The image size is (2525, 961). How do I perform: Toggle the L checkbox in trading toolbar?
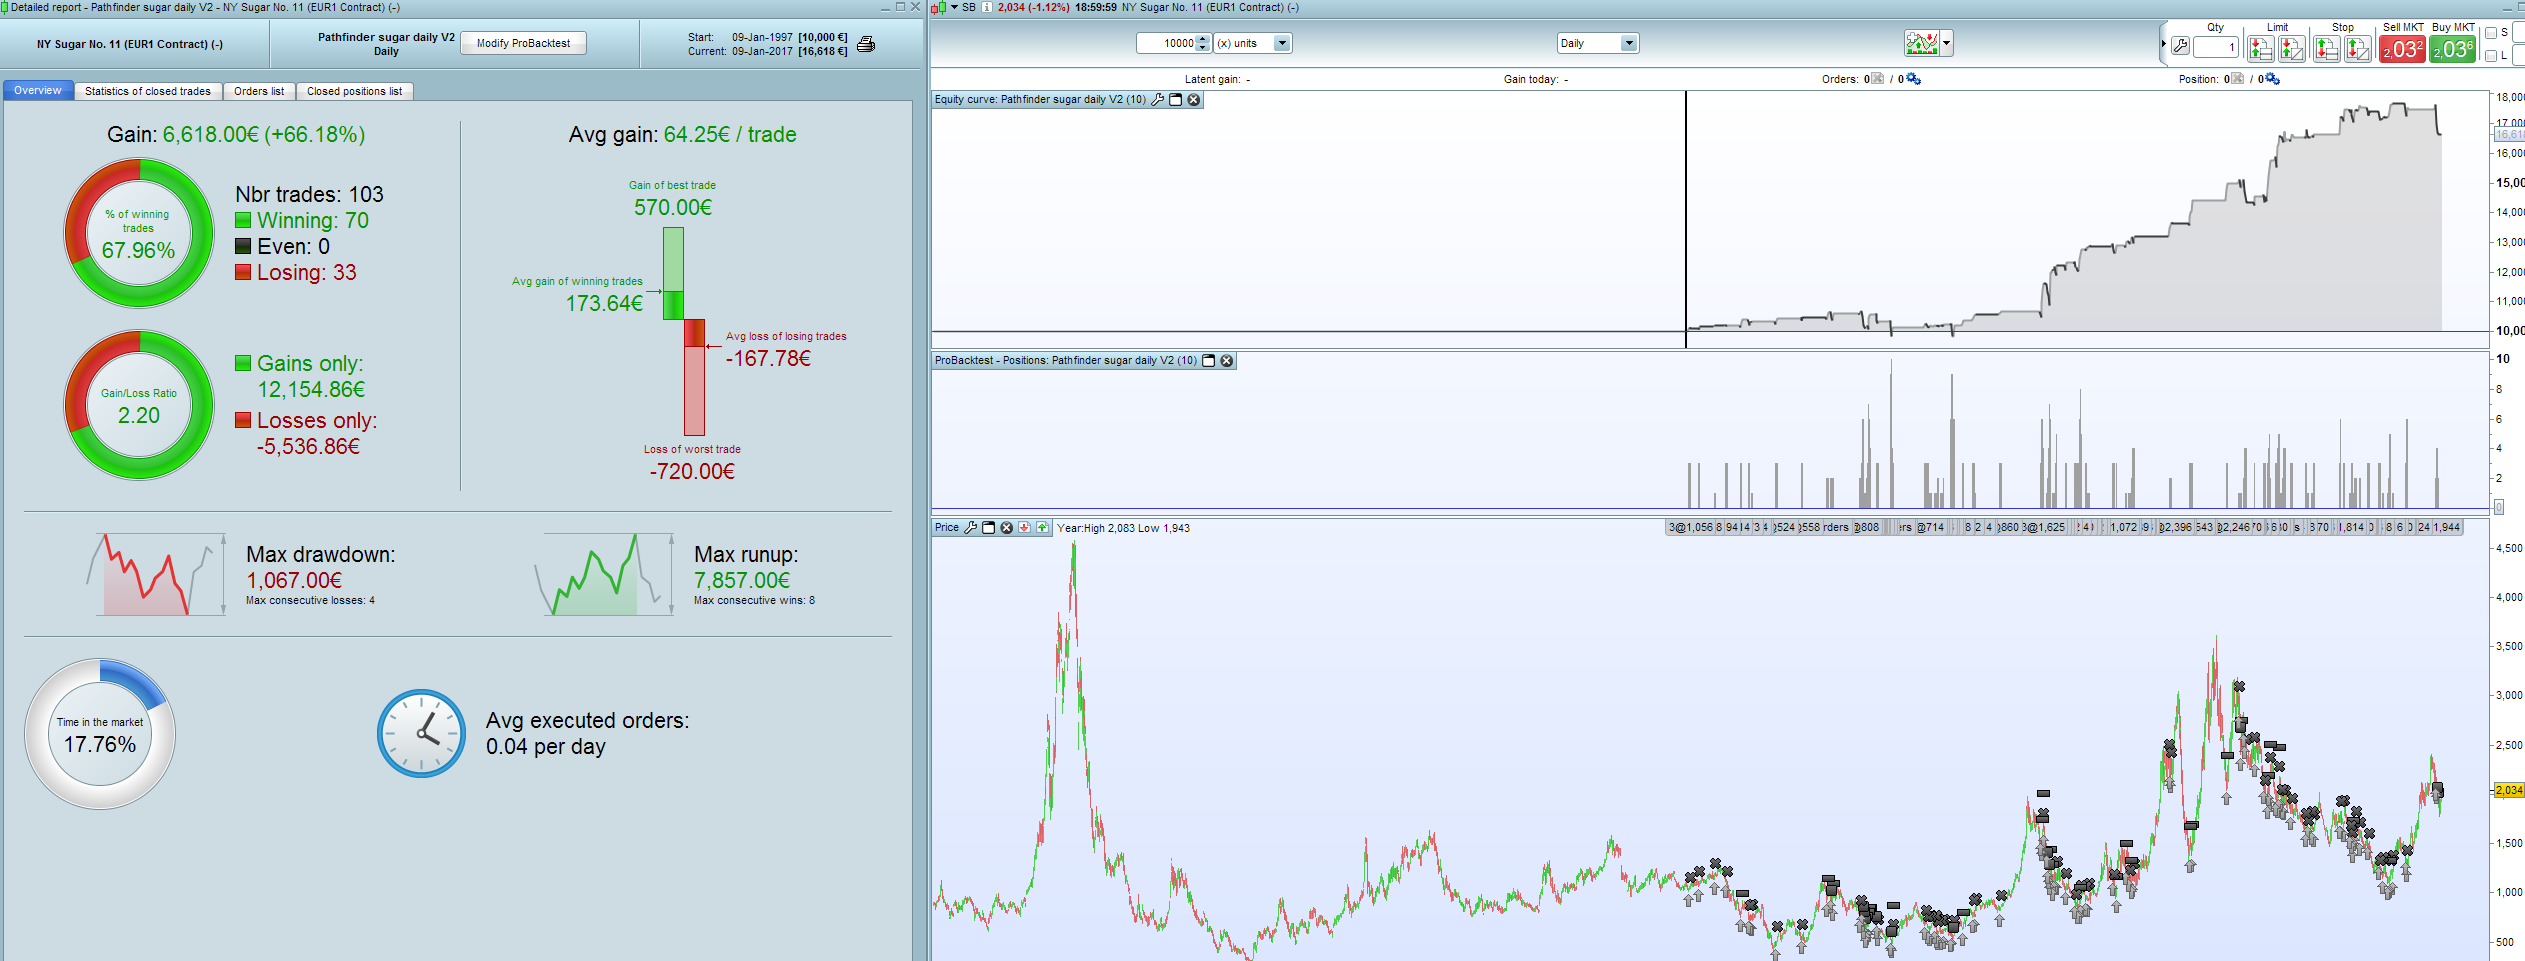(2491, 56)
